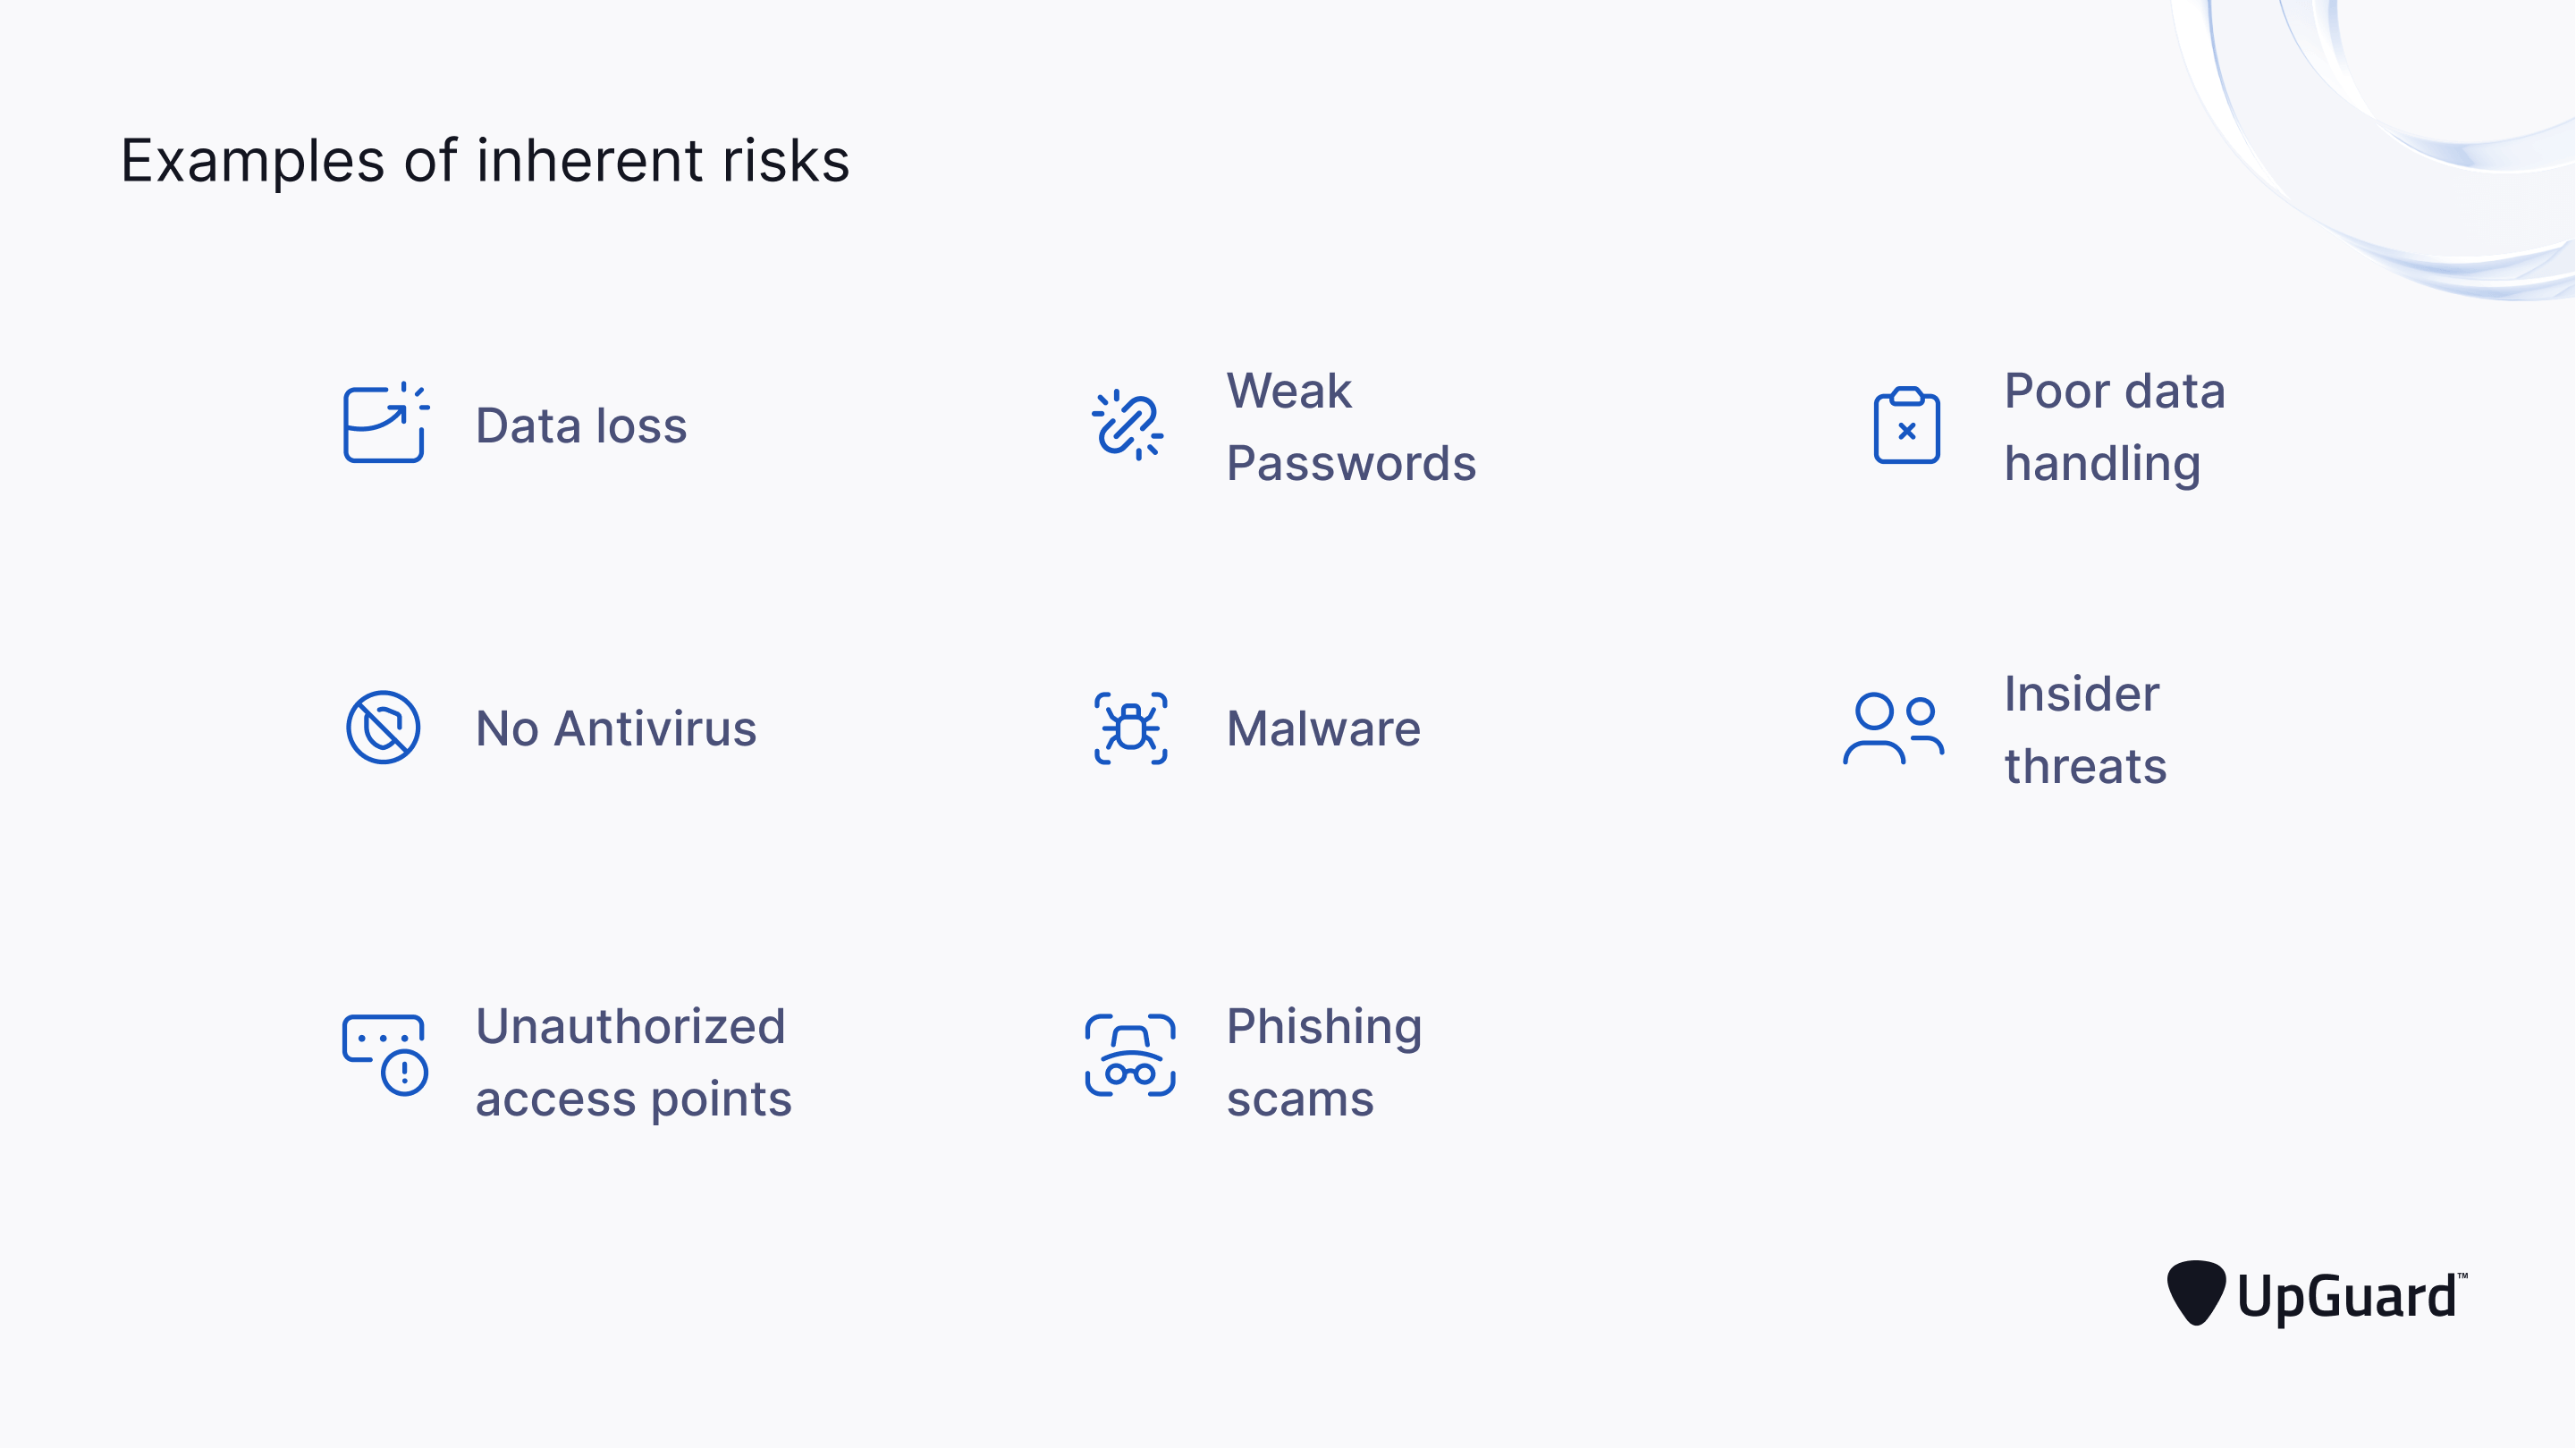Image resolution: width=2576 pixels, height=1448 pixels.
Task: Click the UpGuard shield logo icon
Action: [x=2195, y=1292]
